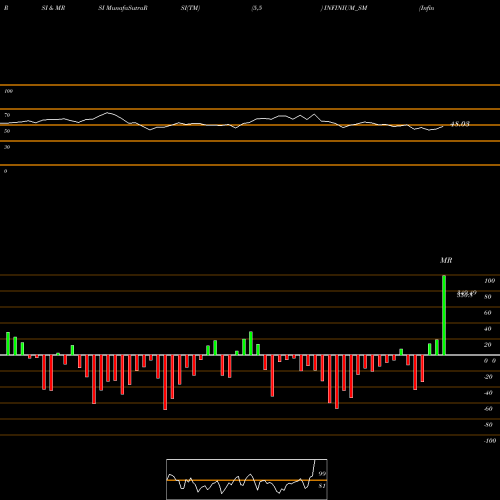Click the 'SI & MR' header label
This screenshot has height=500, width=500.
pyautogui.click(x=53, y=8)
